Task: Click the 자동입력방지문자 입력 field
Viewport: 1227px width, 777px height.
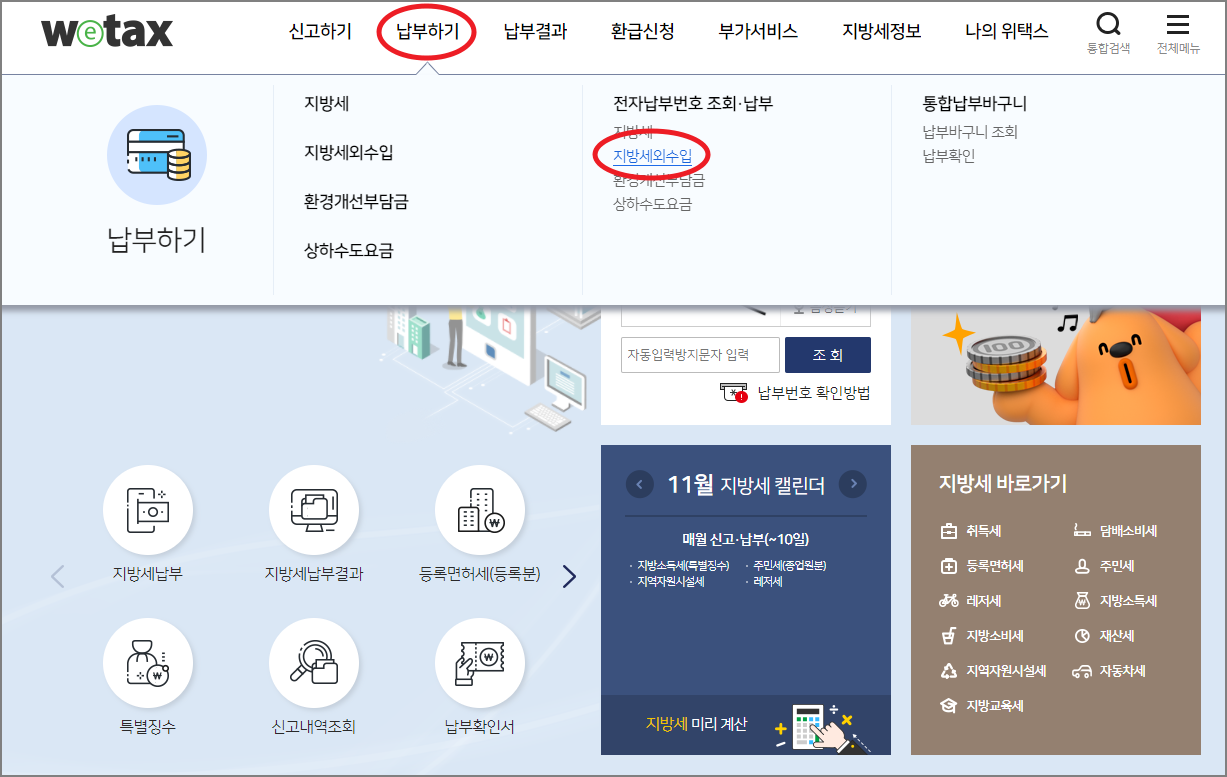Action: pyautogui.click(x=700, y=355)
